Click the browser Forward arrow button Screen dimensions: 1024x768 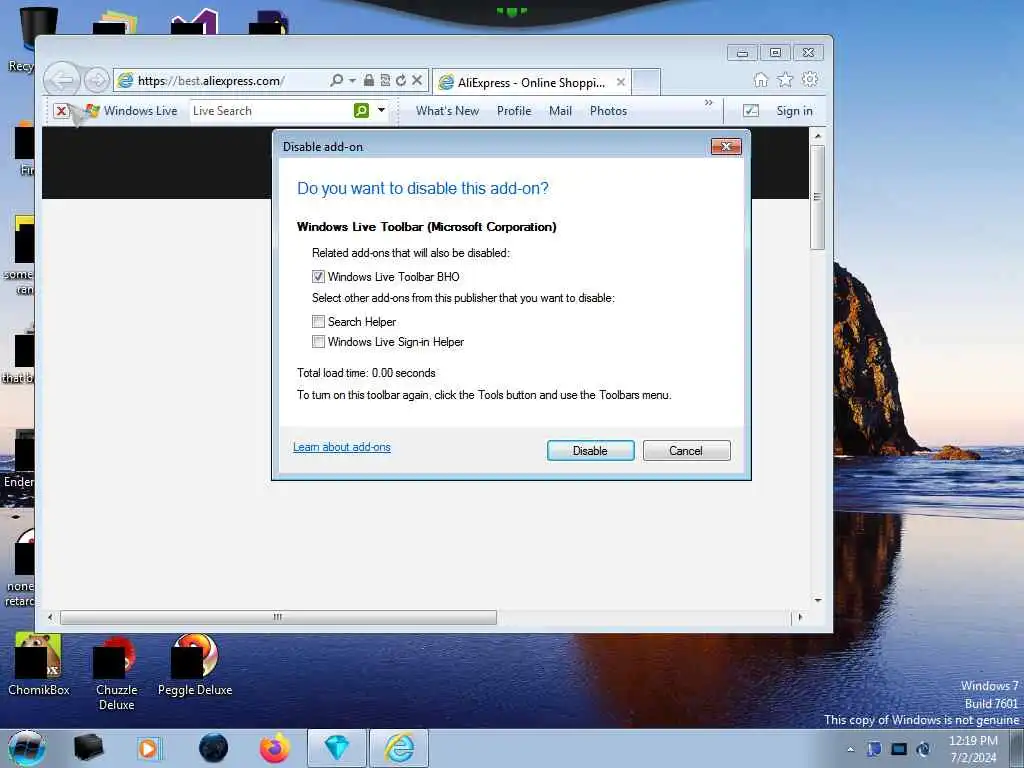[97, 80]
